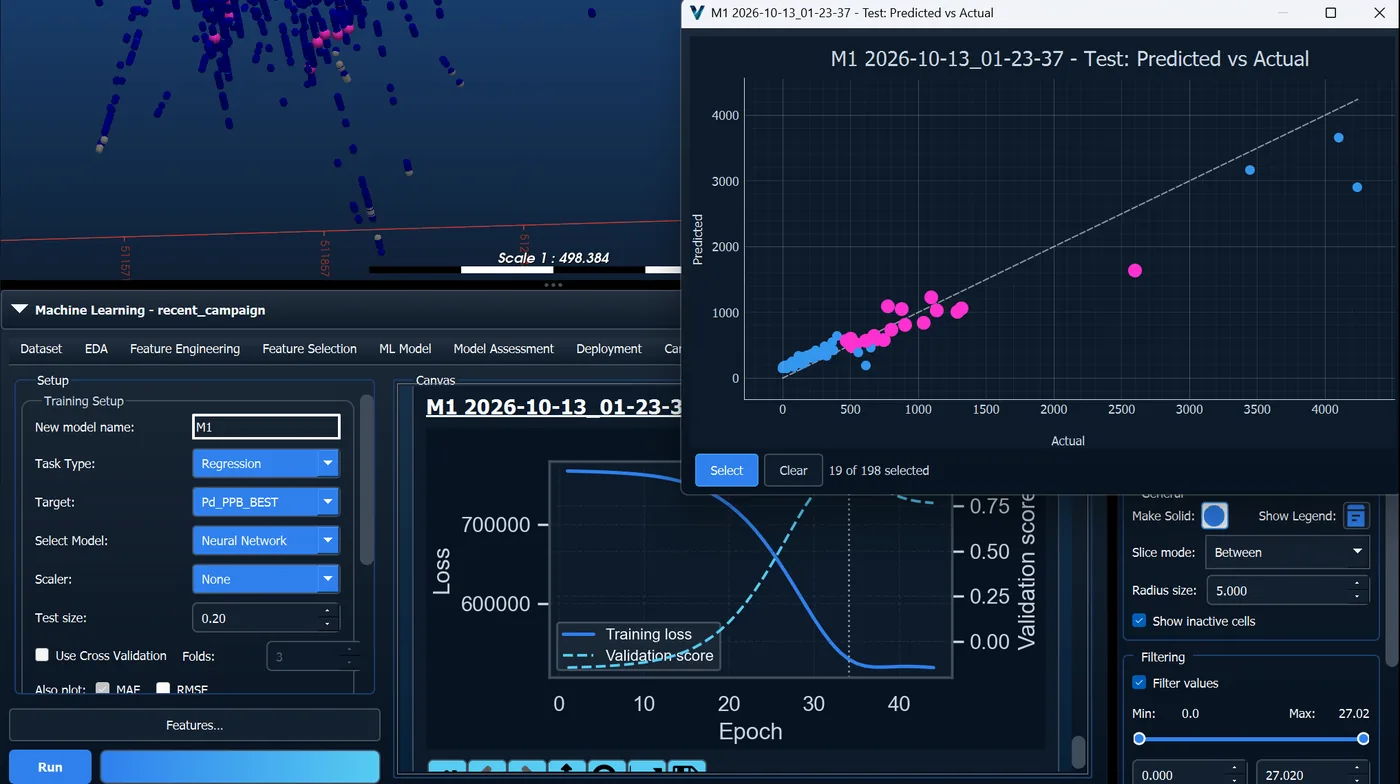
Task: Switch to the Dataset tab
Action: (x=41, y=349)
